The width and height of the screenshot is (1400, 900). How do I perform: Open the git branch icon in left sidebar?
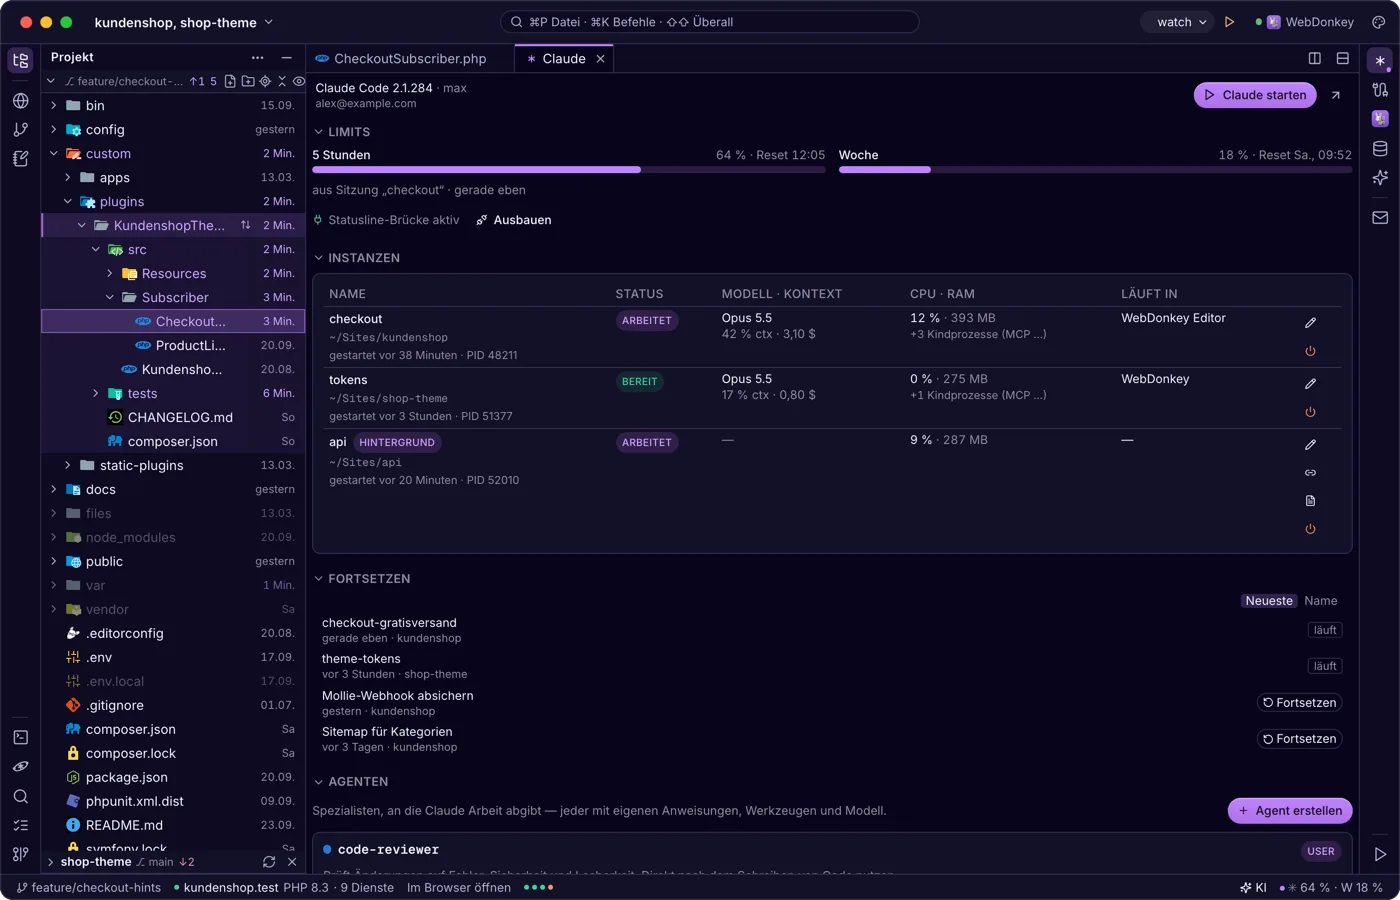tap(20, 129)
